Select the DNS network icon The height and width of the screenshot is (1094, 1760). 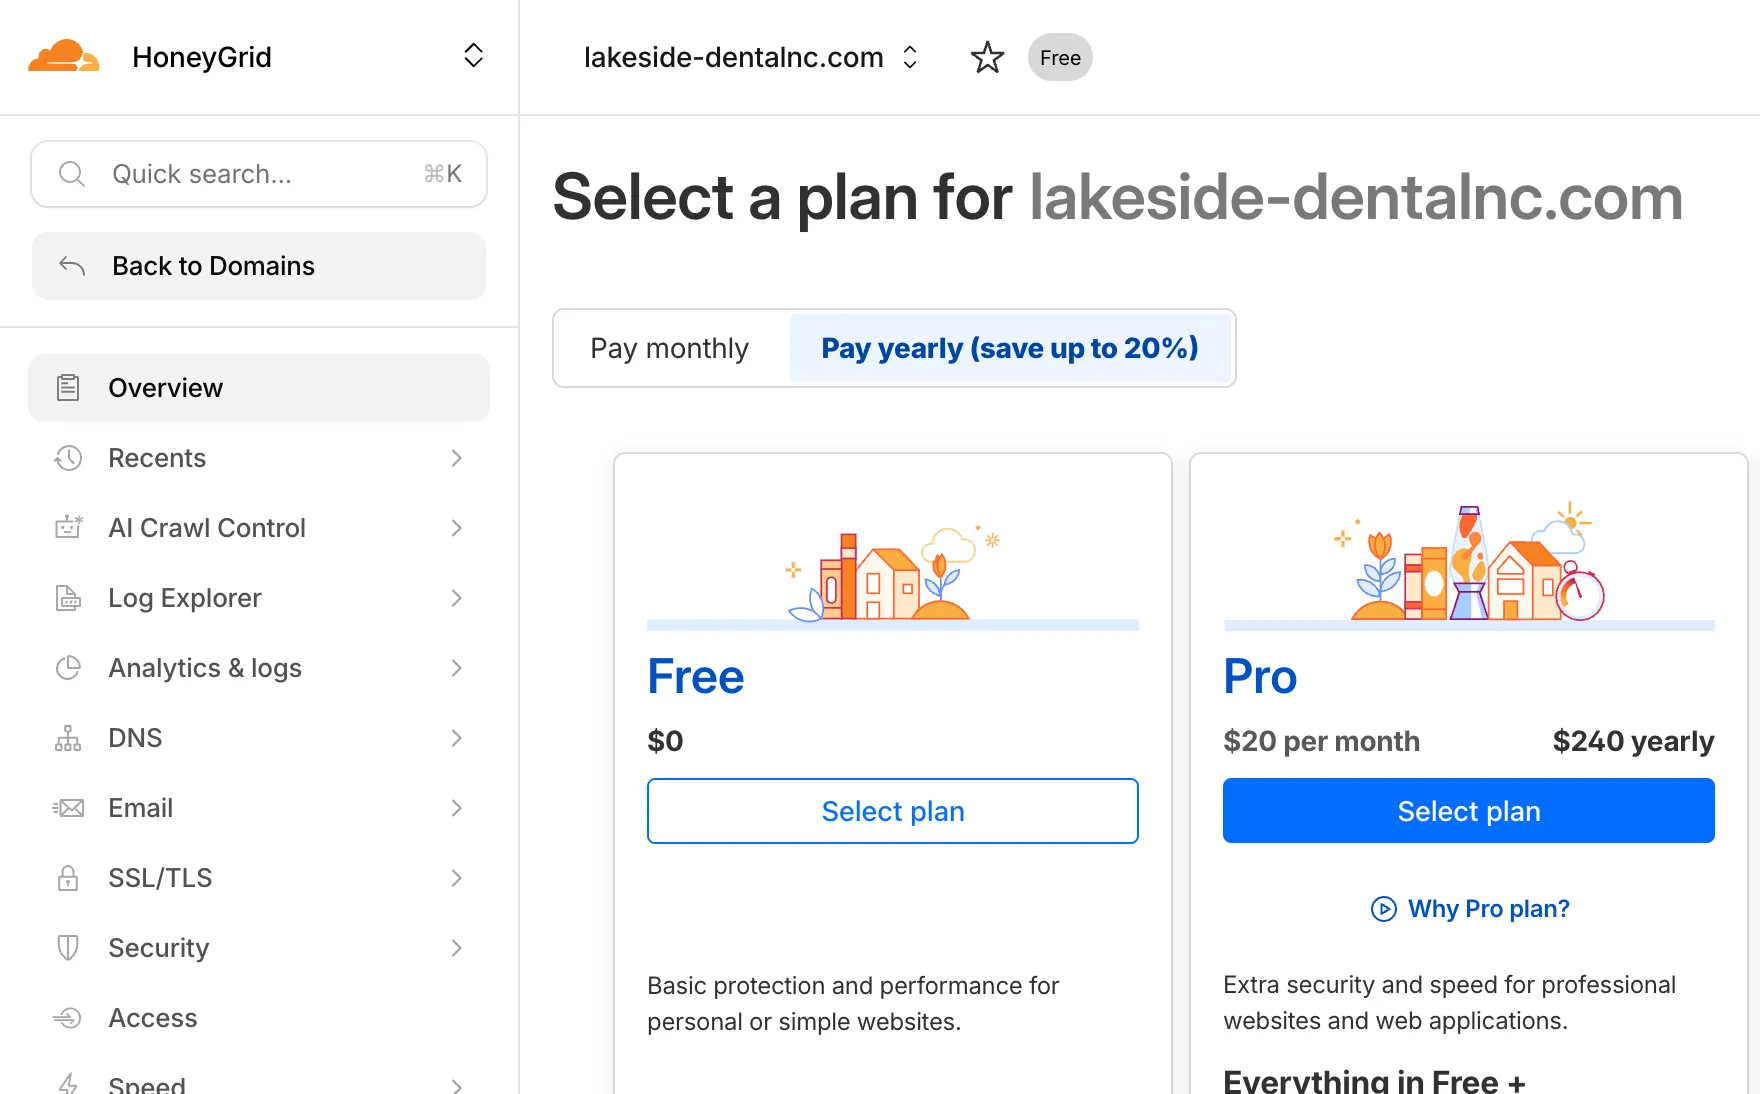(x=67, y=738)
